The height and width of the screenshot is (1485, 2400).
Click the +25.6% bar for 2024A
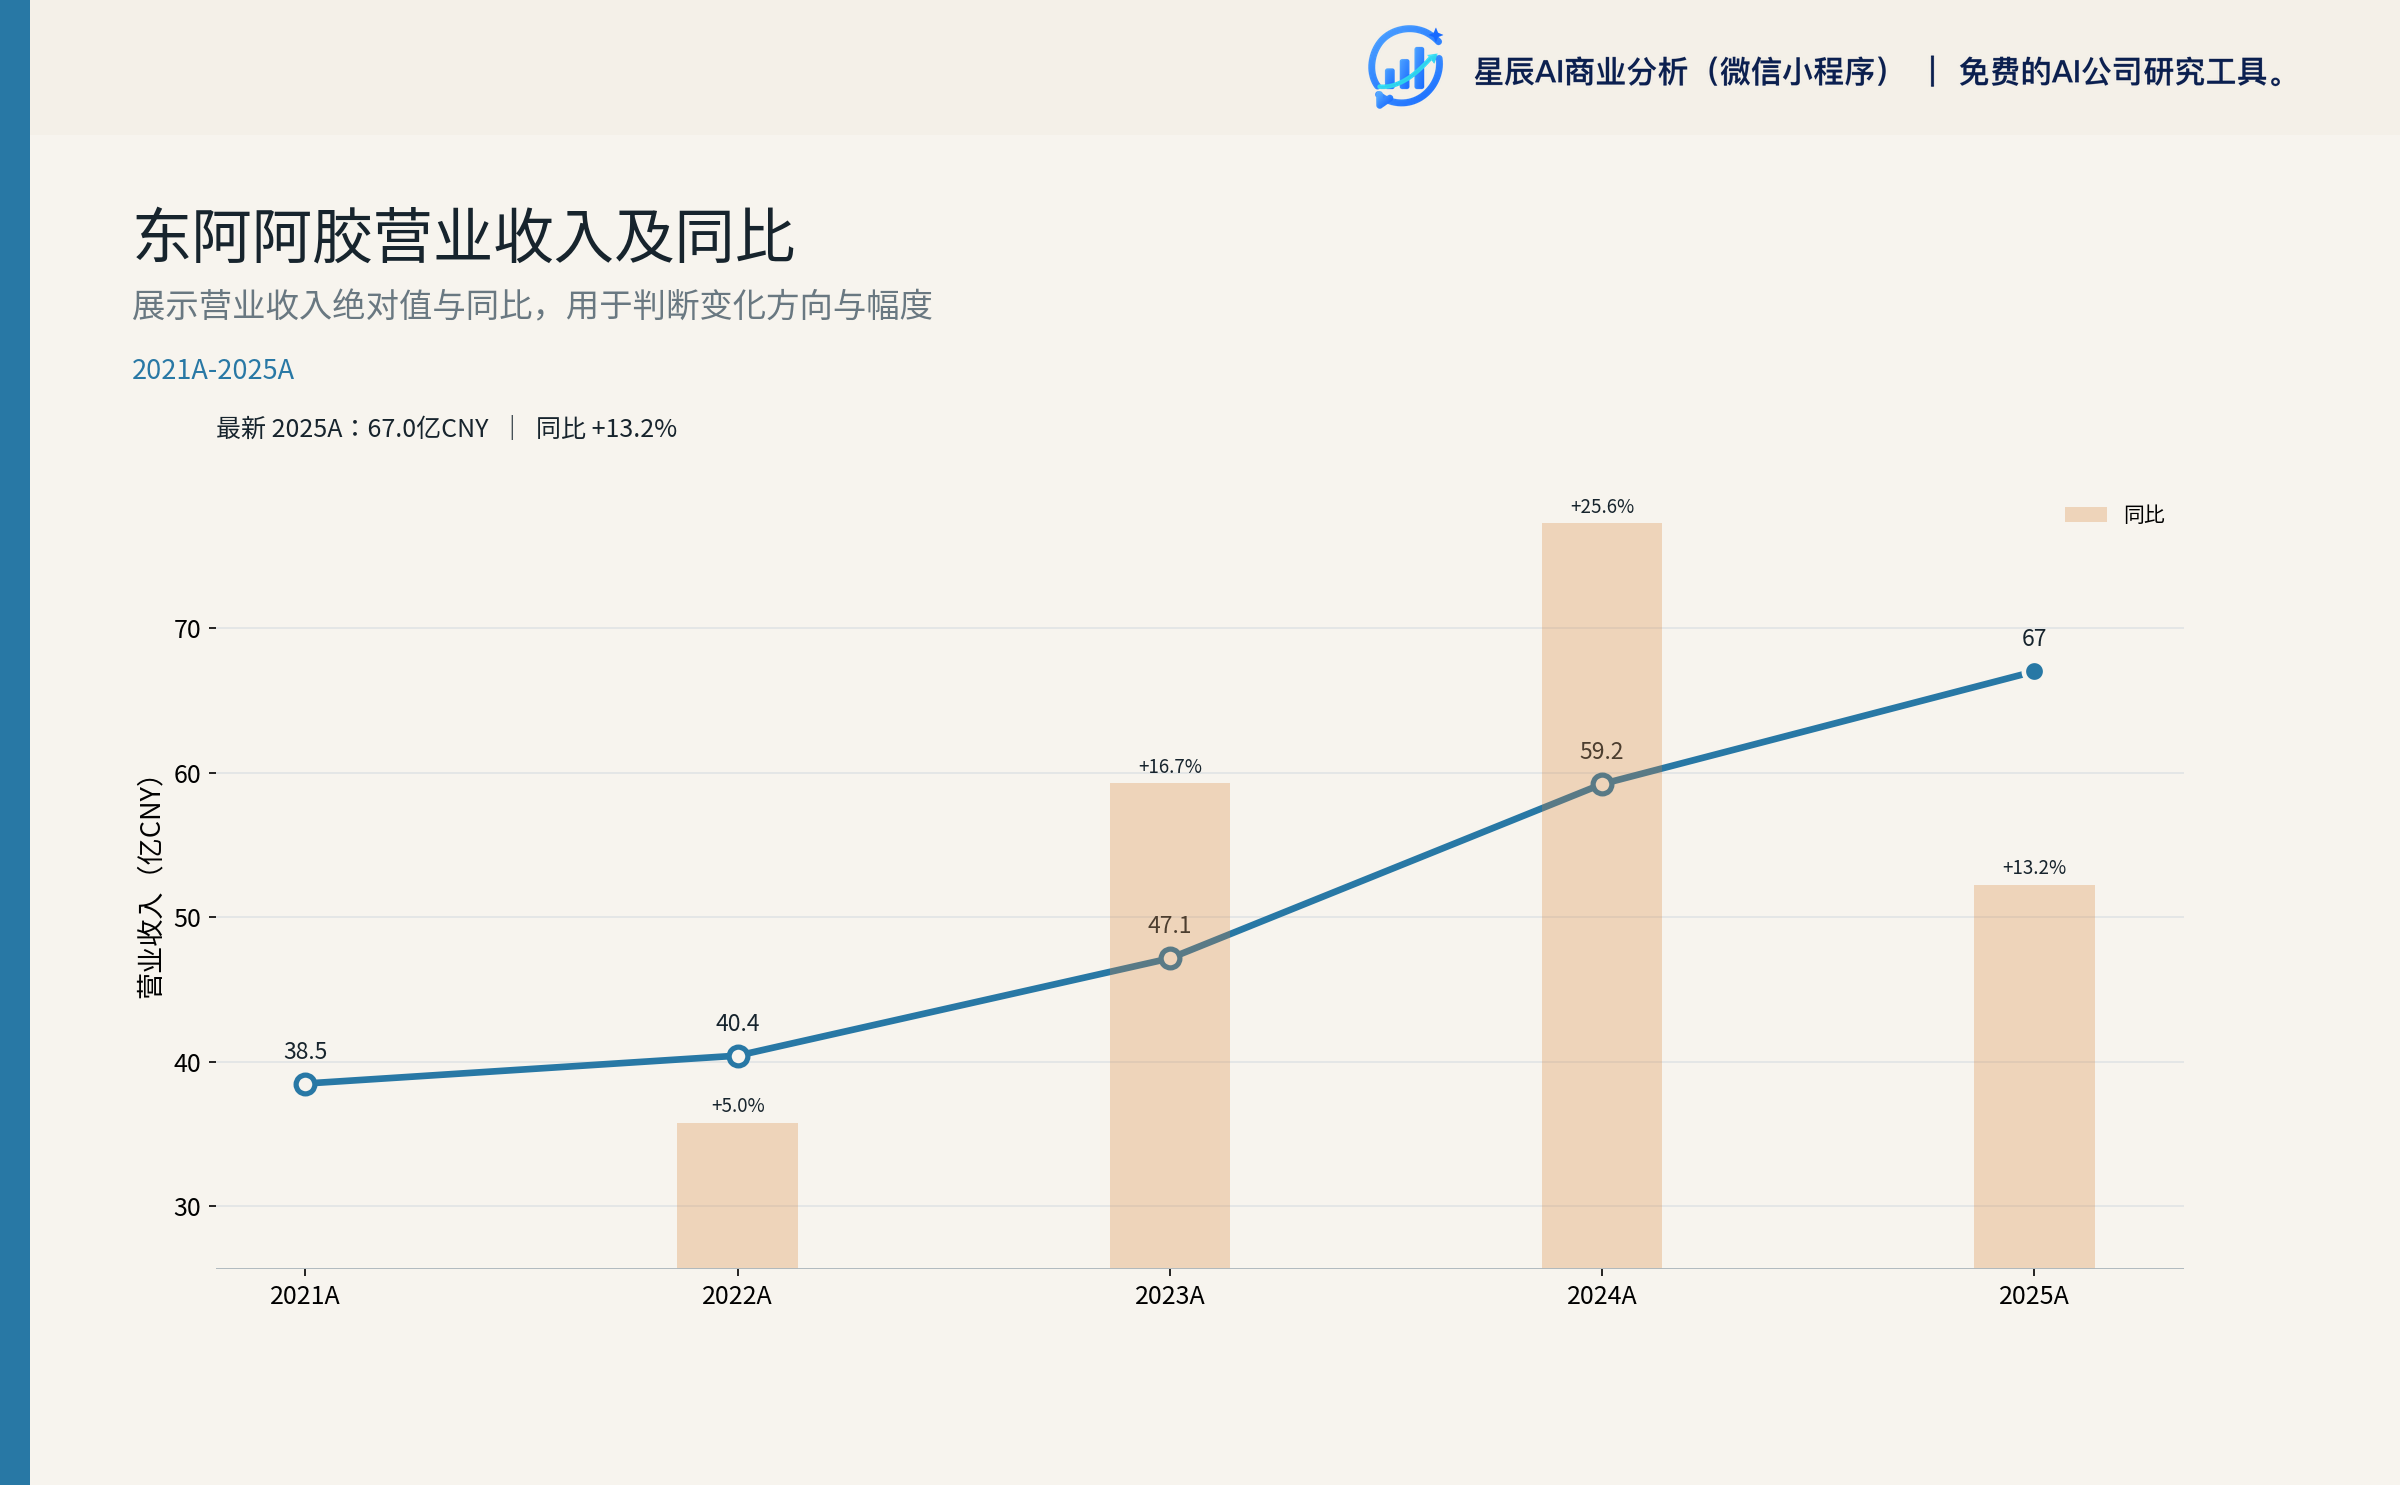click(x=1601, y=895)
